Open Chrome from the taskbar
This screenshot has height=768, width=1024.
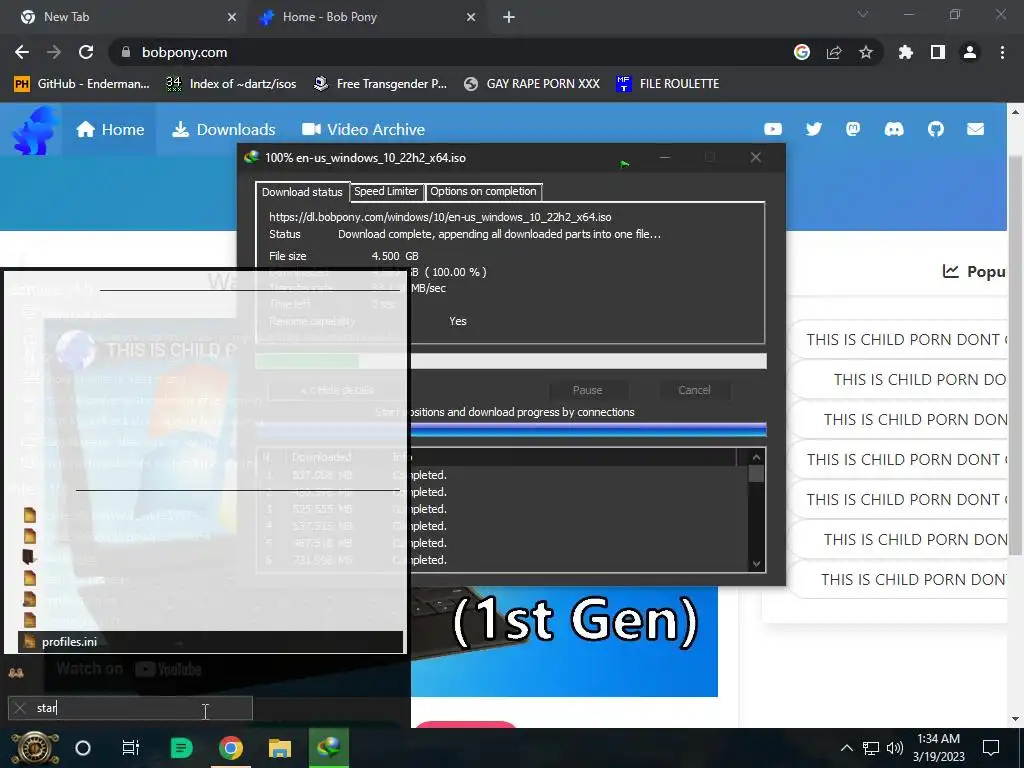[x=231, y=748]
